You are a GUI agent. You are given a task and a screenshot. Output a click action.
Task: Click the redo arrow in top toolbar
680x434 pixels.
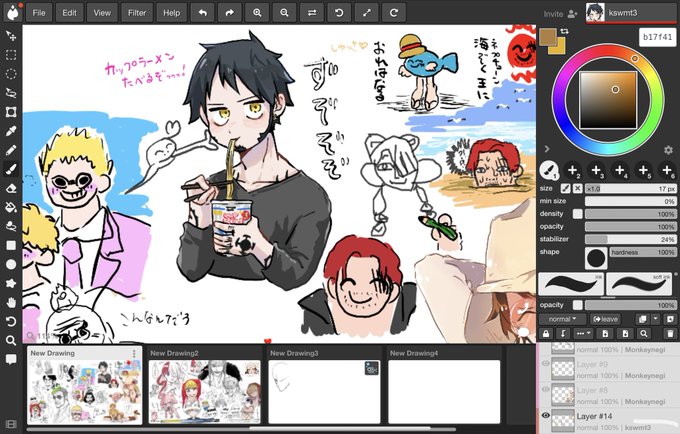tap(230, 13)
